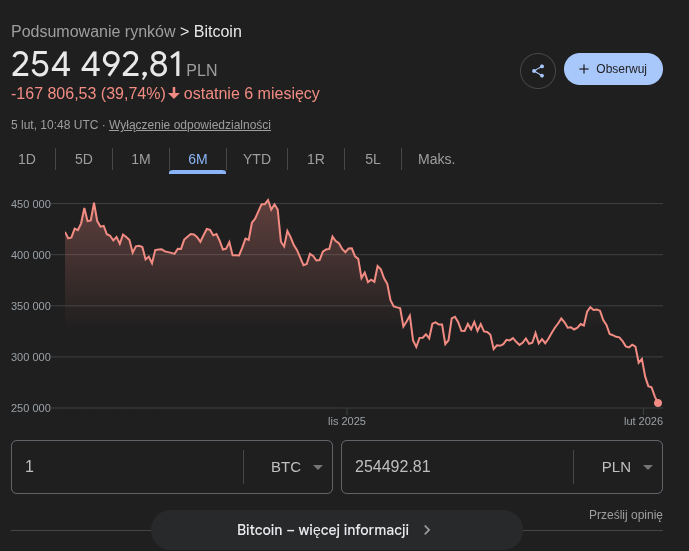Click the PLN converted amount field
Screen dimensions: 689x551
click(x=456, y=467)
